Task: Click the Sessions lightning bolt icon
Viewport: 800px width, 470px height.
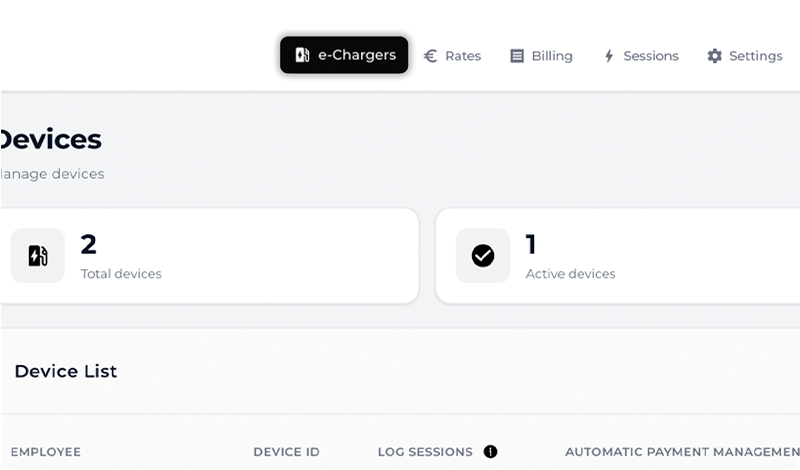Action: [x=608, y=56]
